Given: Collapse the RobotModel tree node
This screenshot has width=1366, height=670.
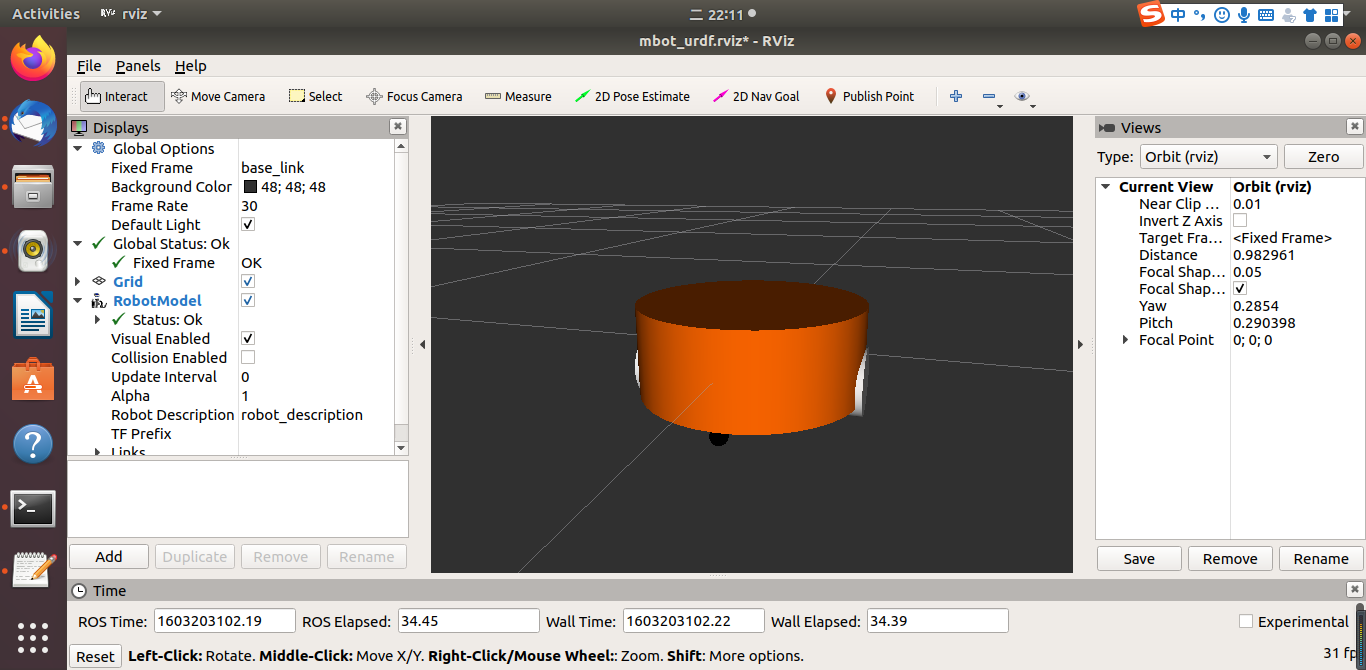Looking at the screenshot, I should pyautogui.click(x=78, y=301).
